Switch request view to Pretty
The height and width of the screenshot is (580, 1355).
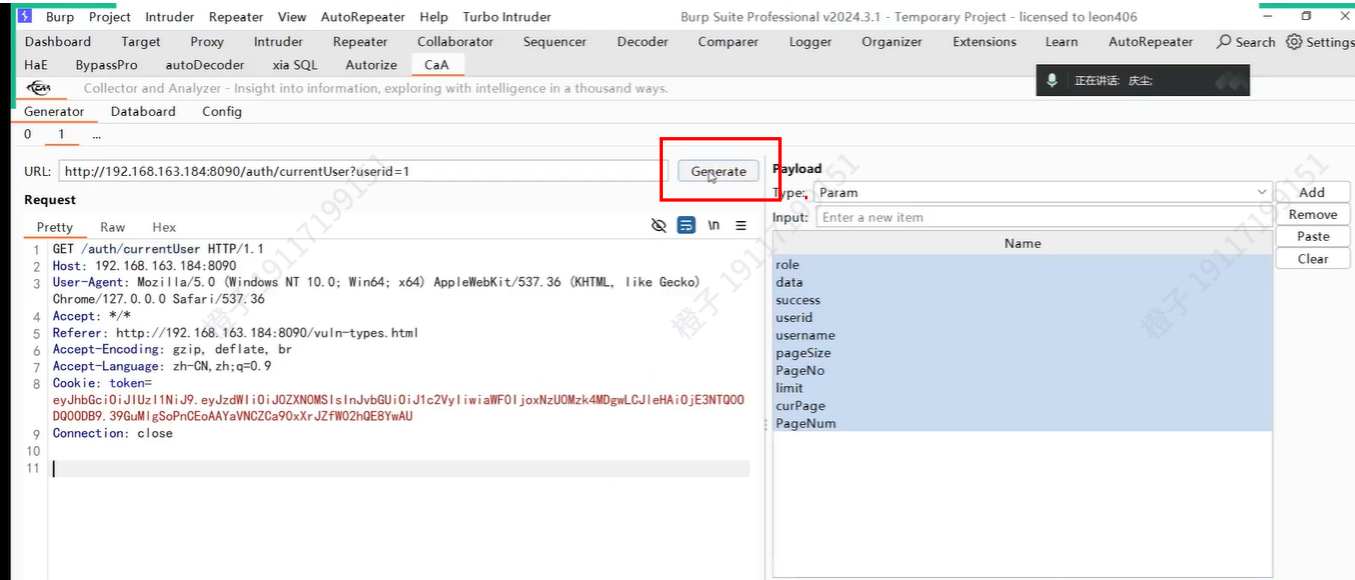[55, 227]
